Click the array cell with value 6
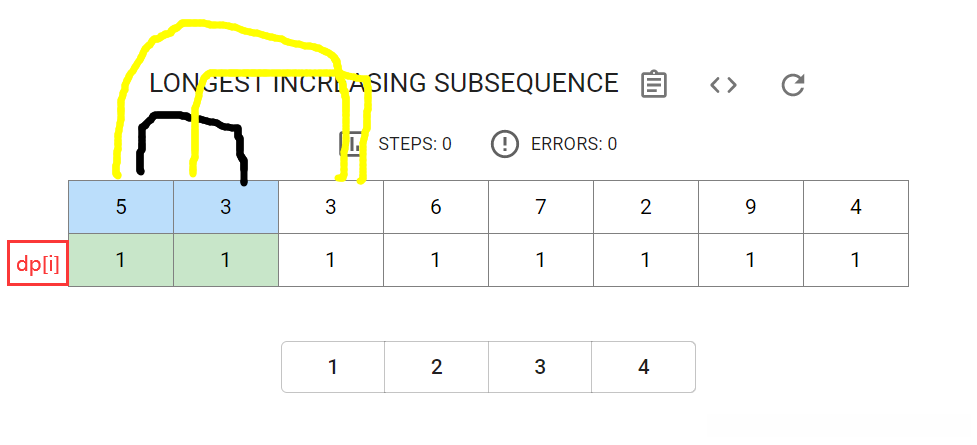This screenshot has height=445, width=977. pos(436,207)
